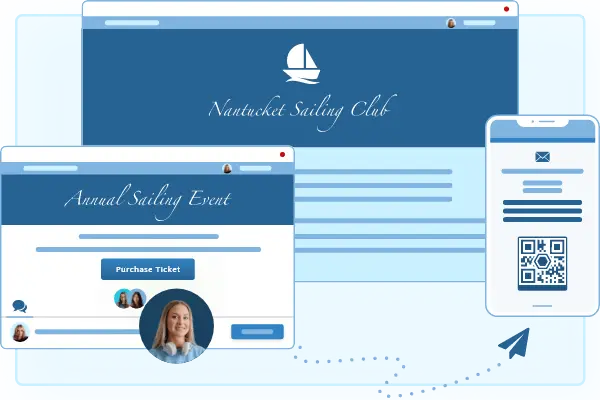Click the white sailboat logo
This screenshot has height=400, width=600.
(300, 64)
